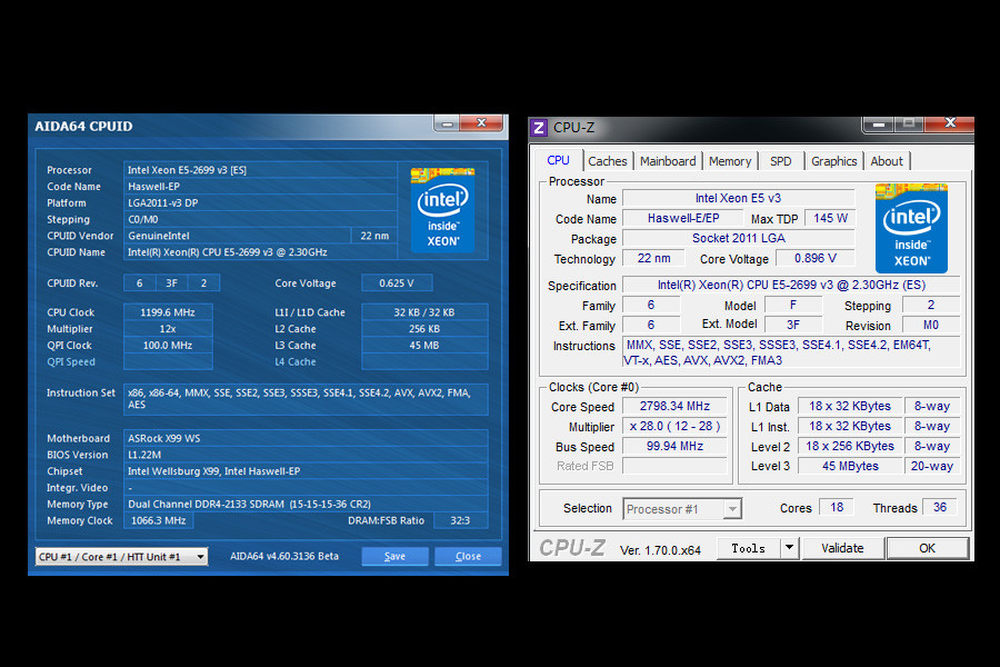Click the Level 3 cache value '45 MBytes'
1000x667 pixels.
(850, 466)
